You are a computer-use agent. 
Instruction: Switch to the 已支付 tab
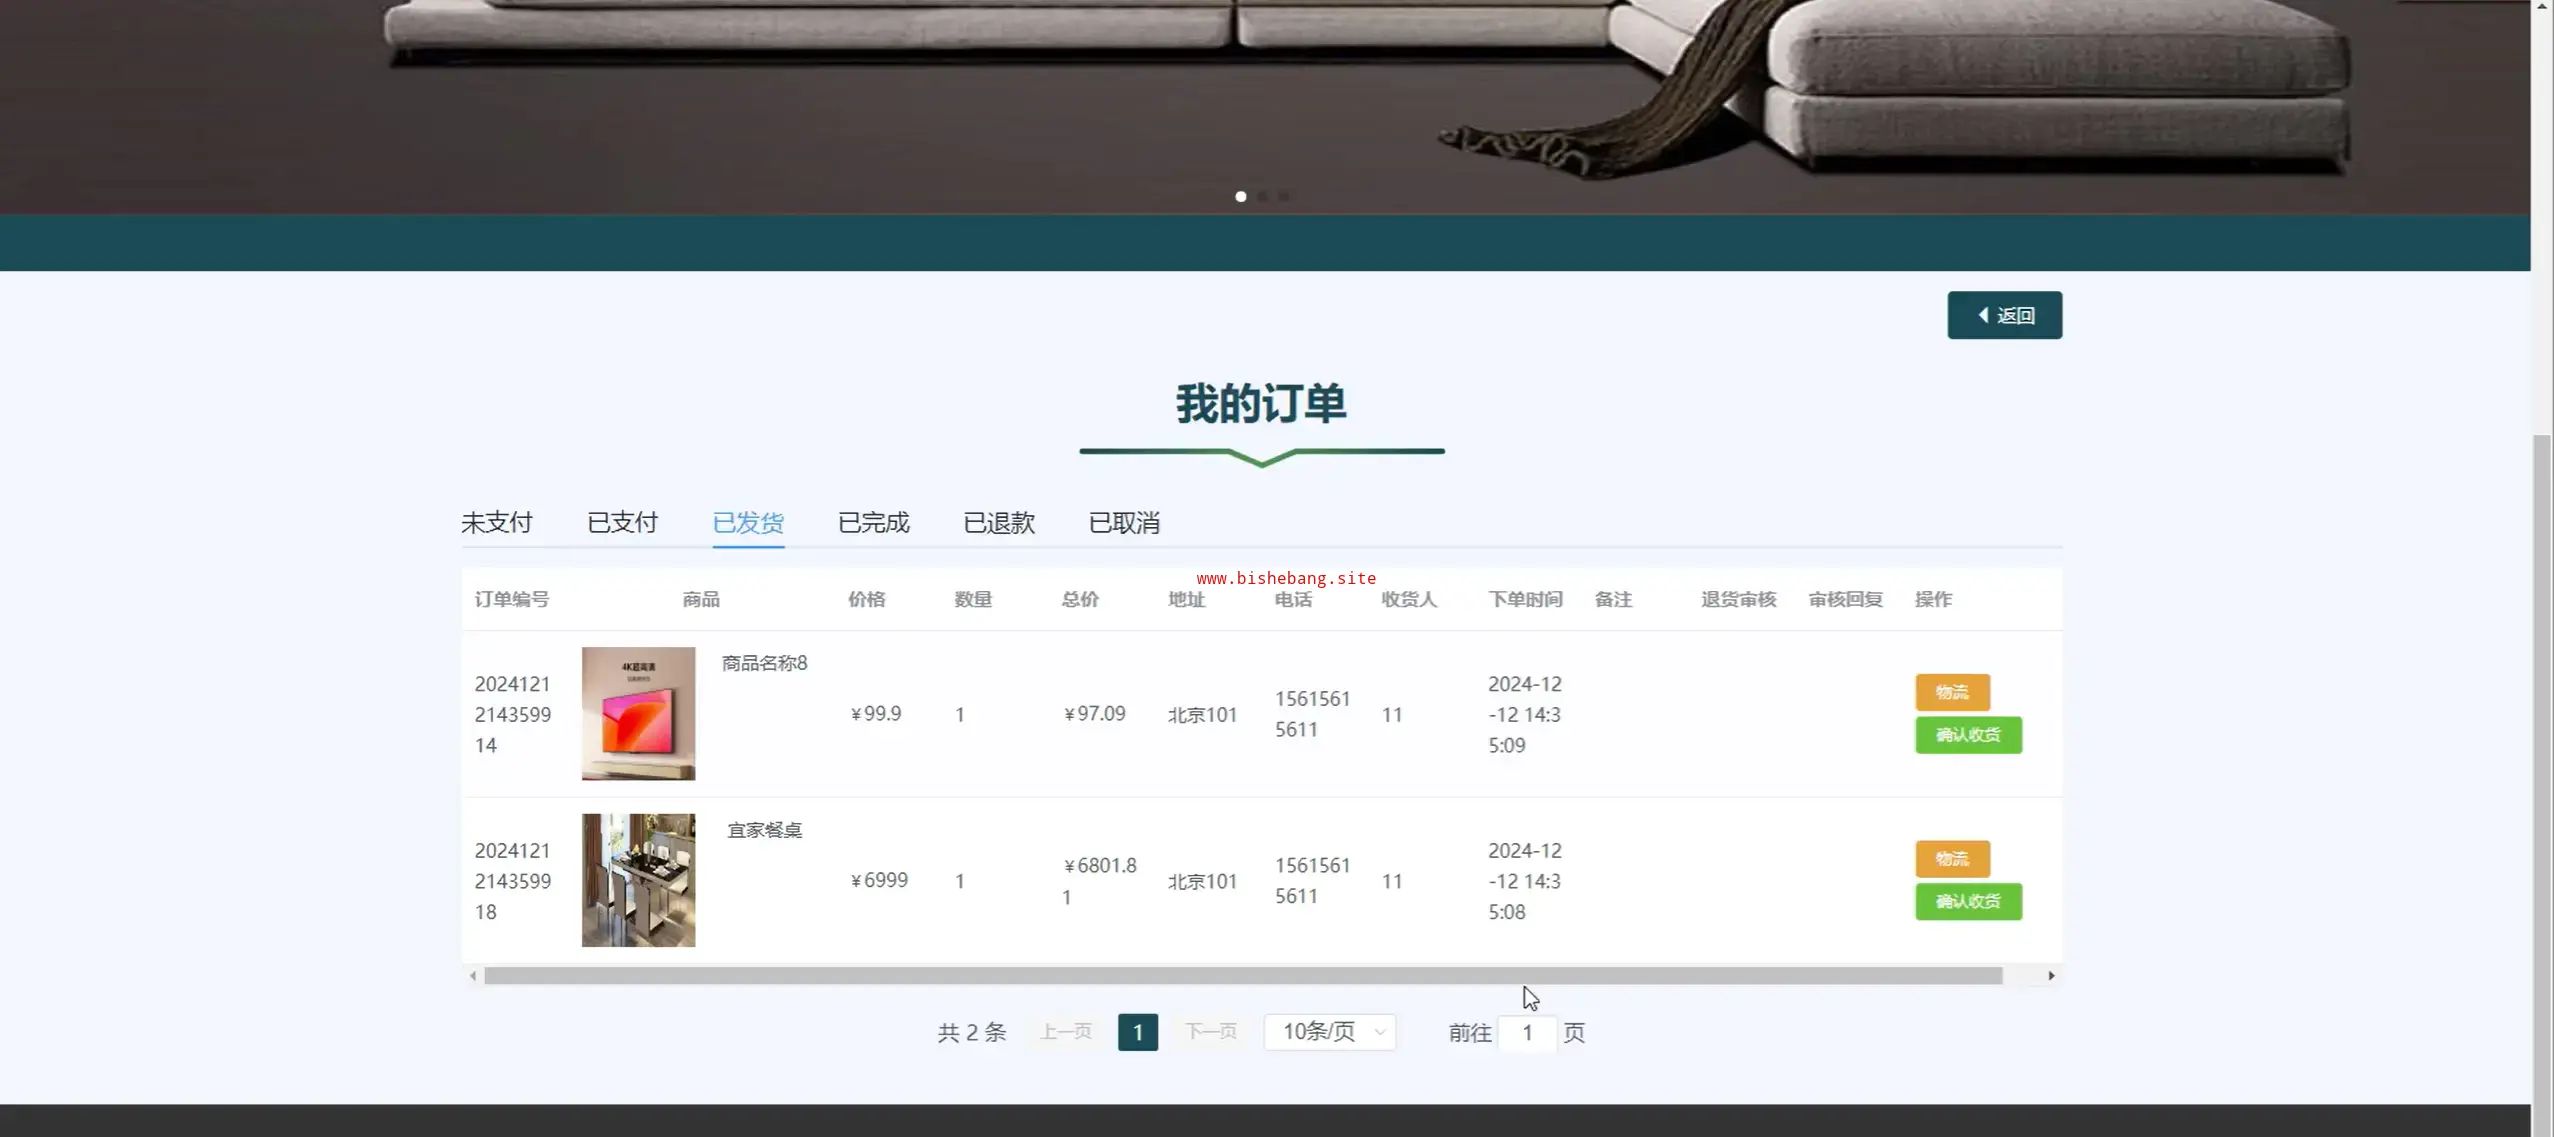[622, 522]
